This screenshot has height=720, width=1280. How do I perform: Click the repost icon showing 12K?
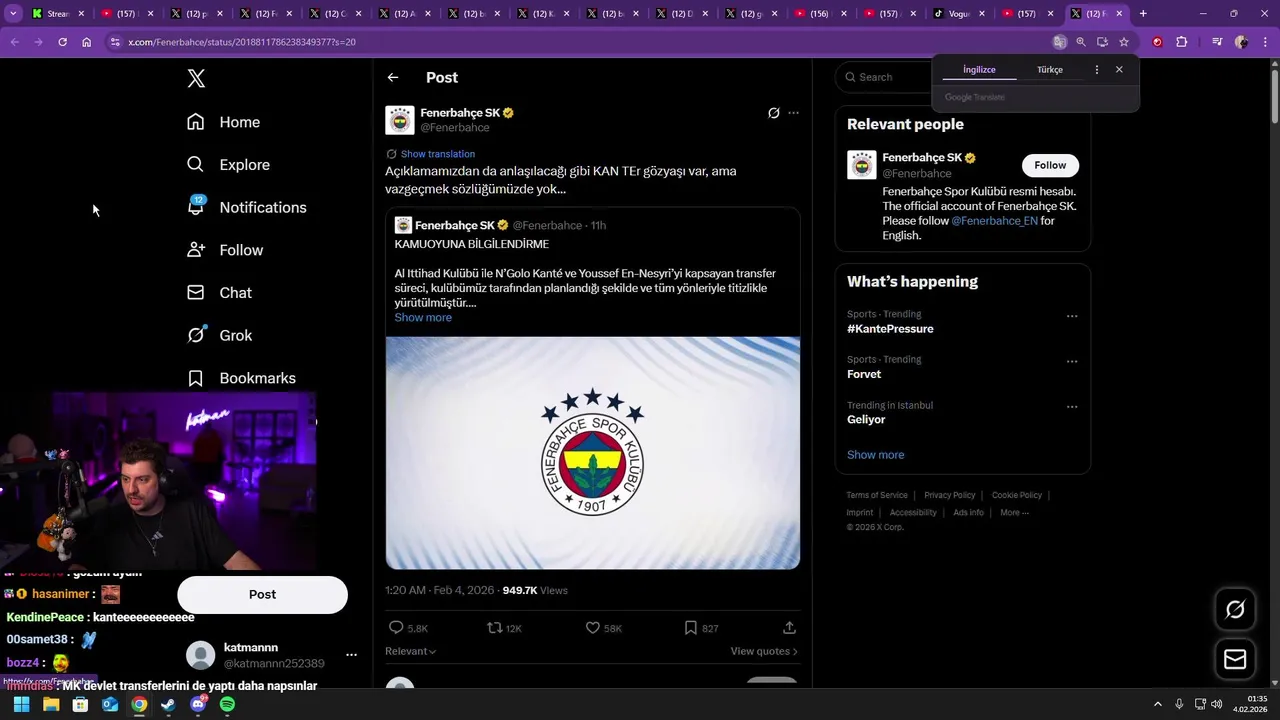point(494,628)
